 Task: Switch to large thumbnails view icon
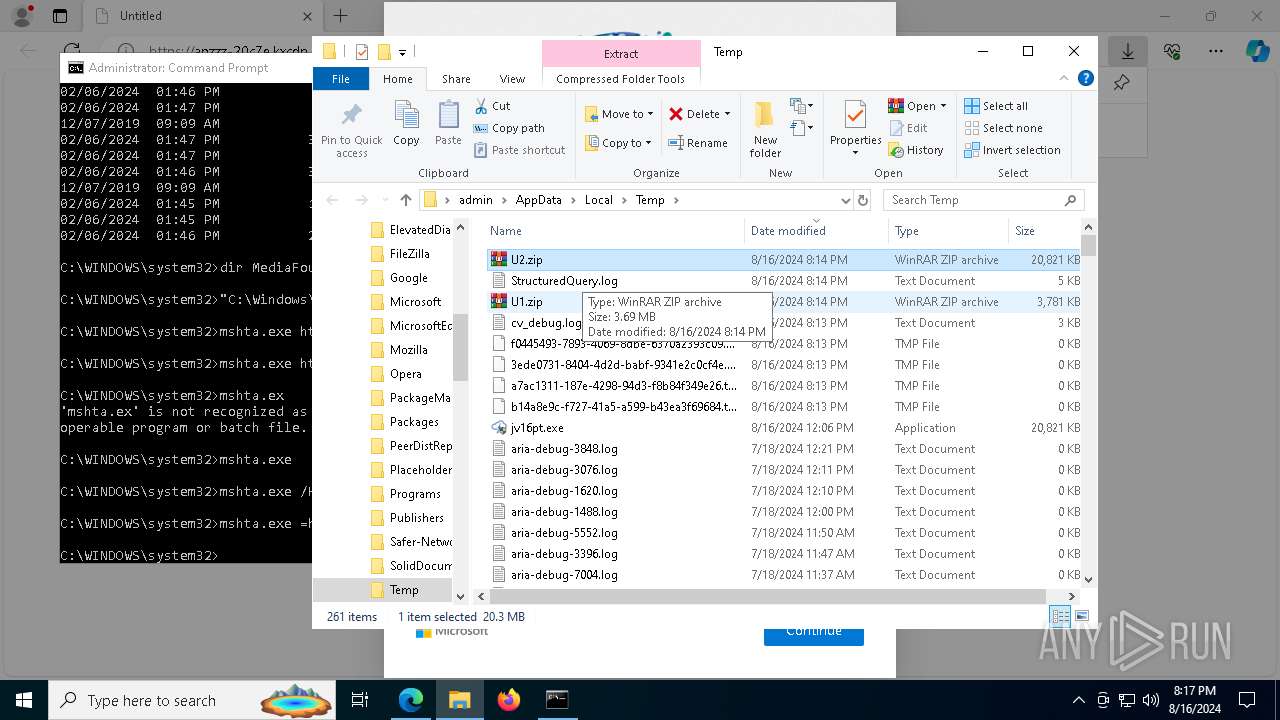[x=1081, y=617]
